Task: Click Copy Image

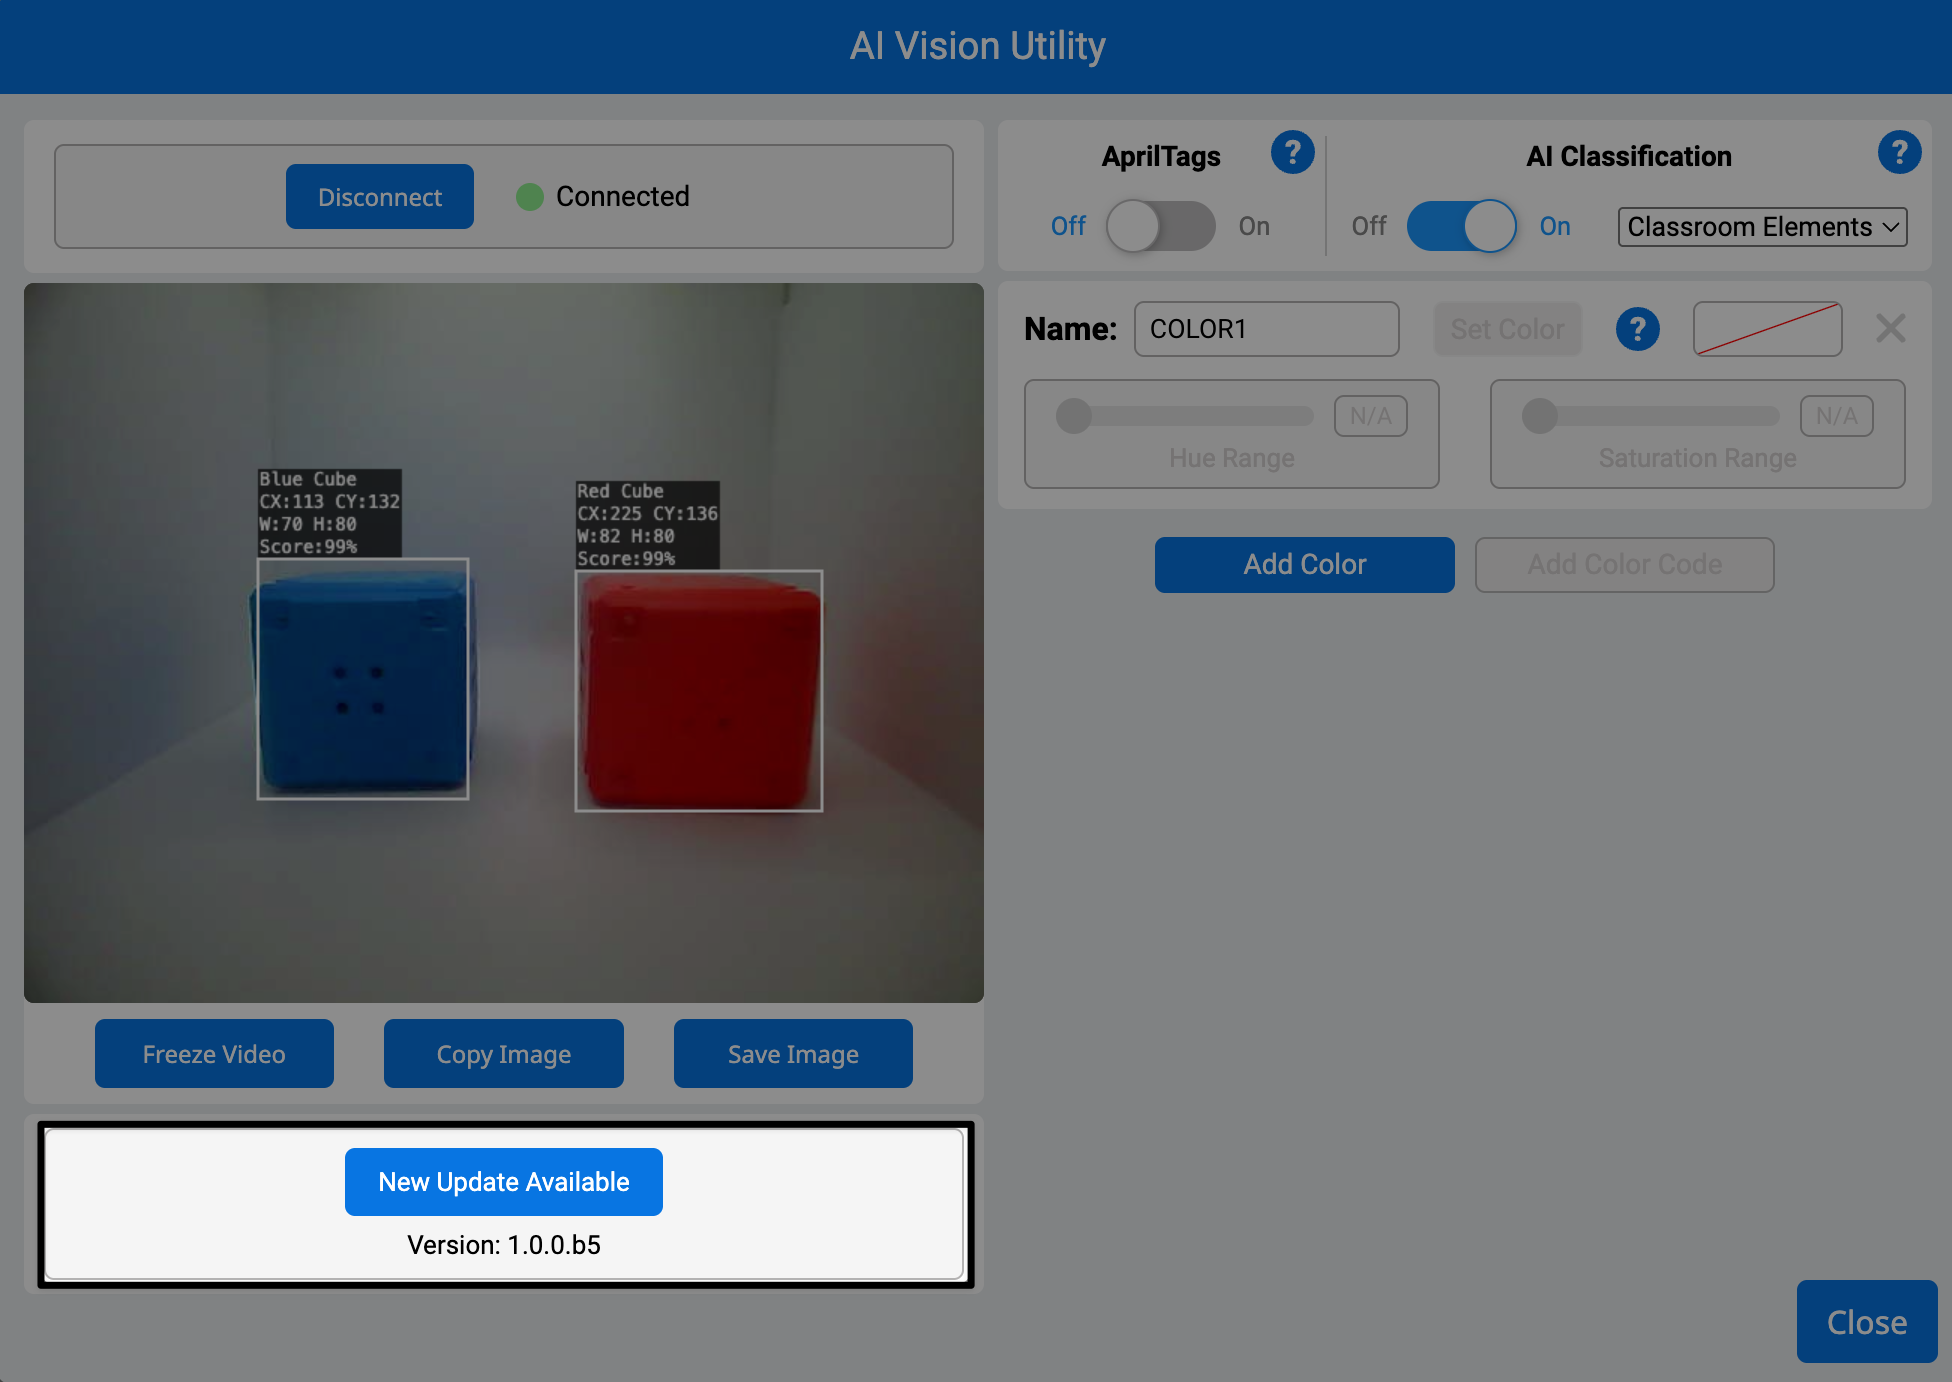Action: point(503,1053)
